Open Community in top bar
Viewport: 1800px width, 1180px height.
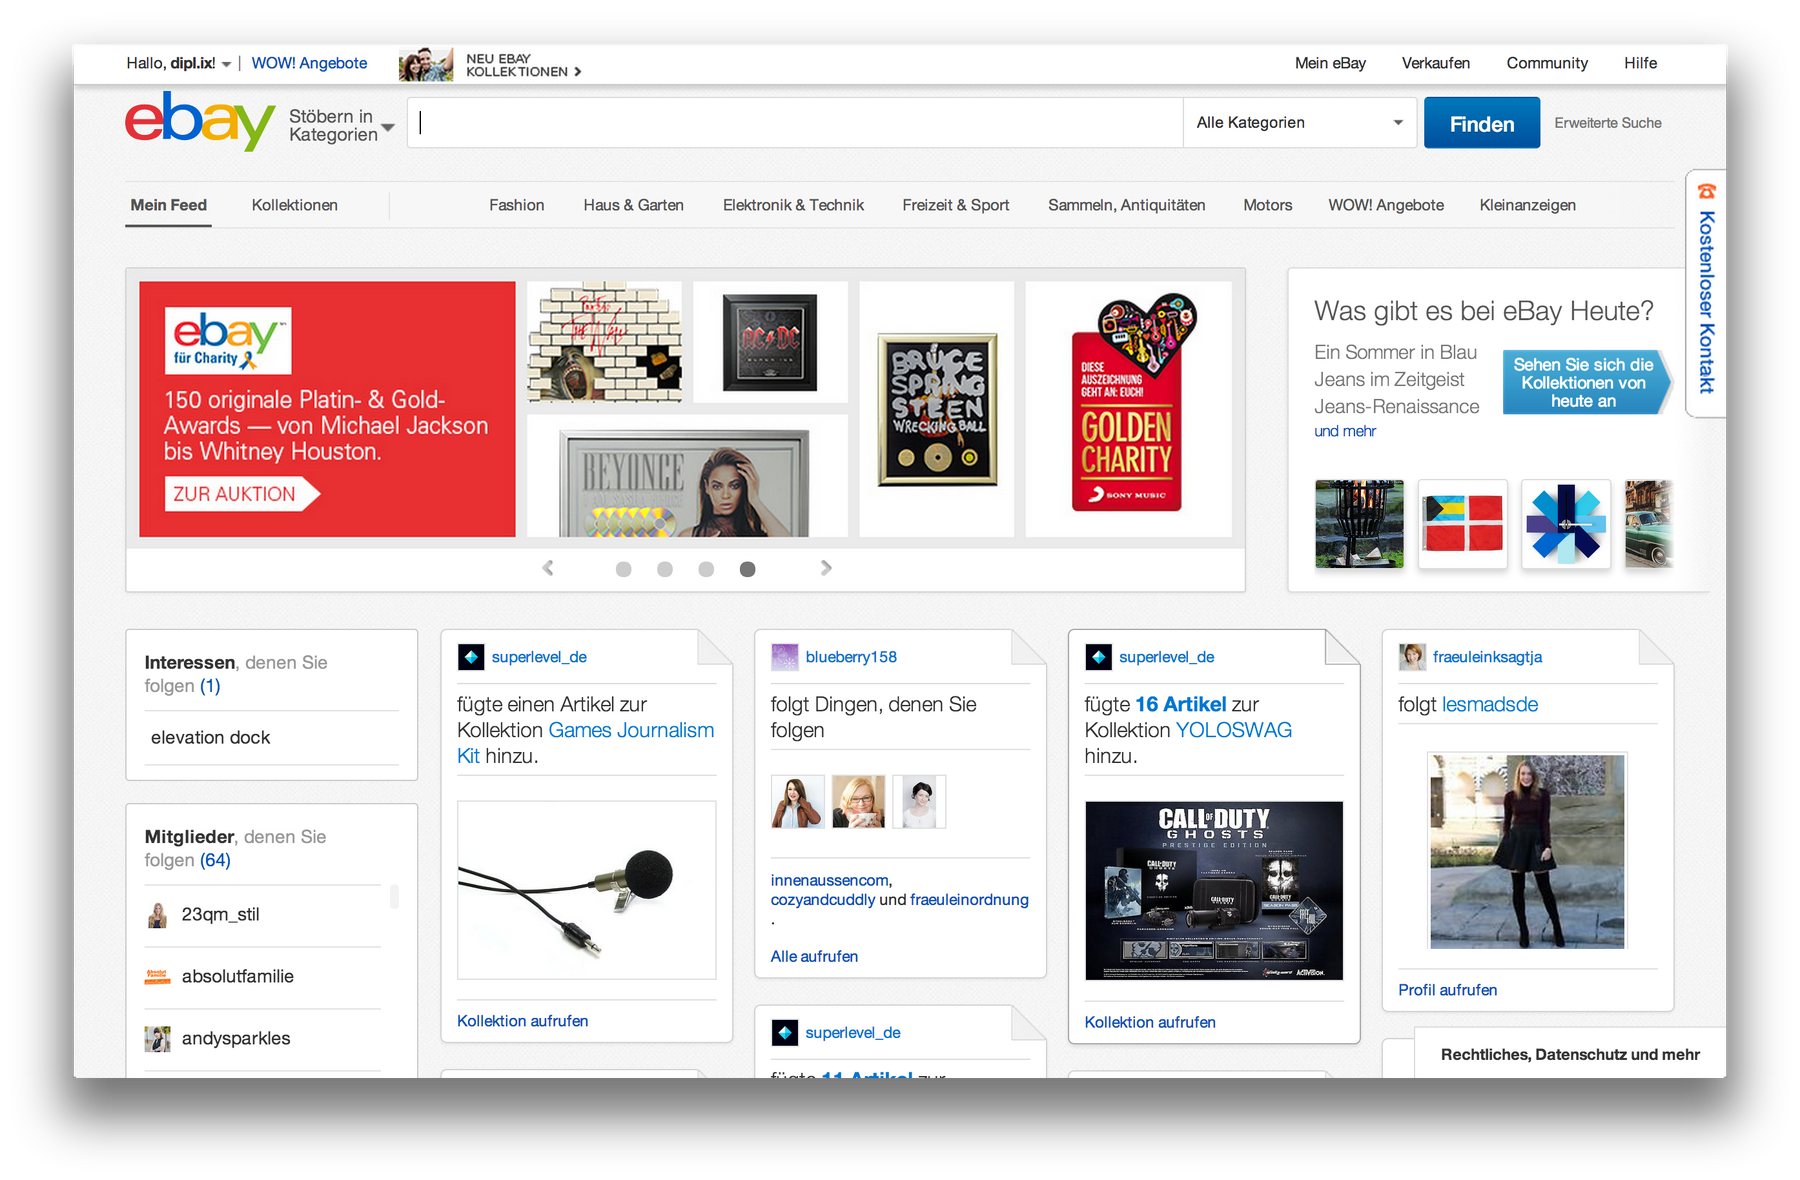1547,63
